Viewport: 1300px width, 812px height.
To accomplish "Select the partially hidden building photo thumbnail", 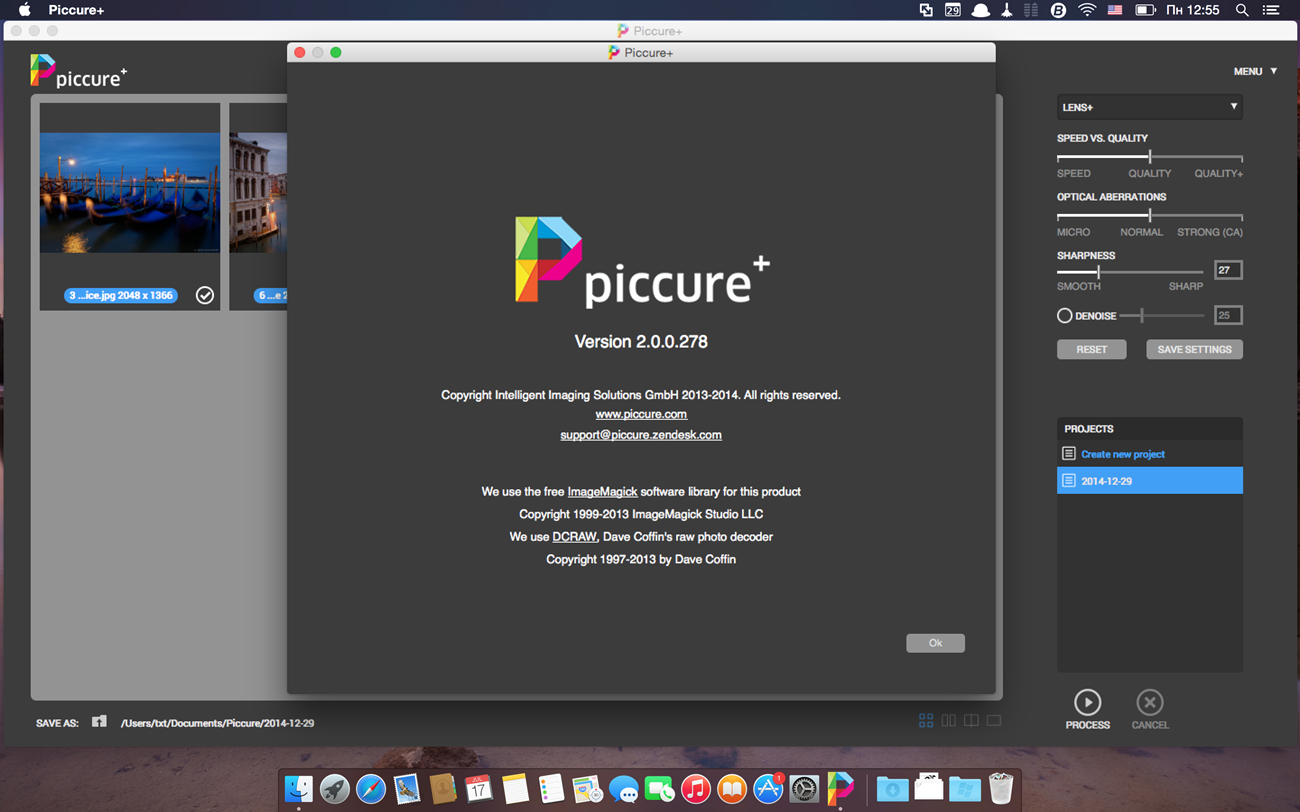I will point(258,192).
